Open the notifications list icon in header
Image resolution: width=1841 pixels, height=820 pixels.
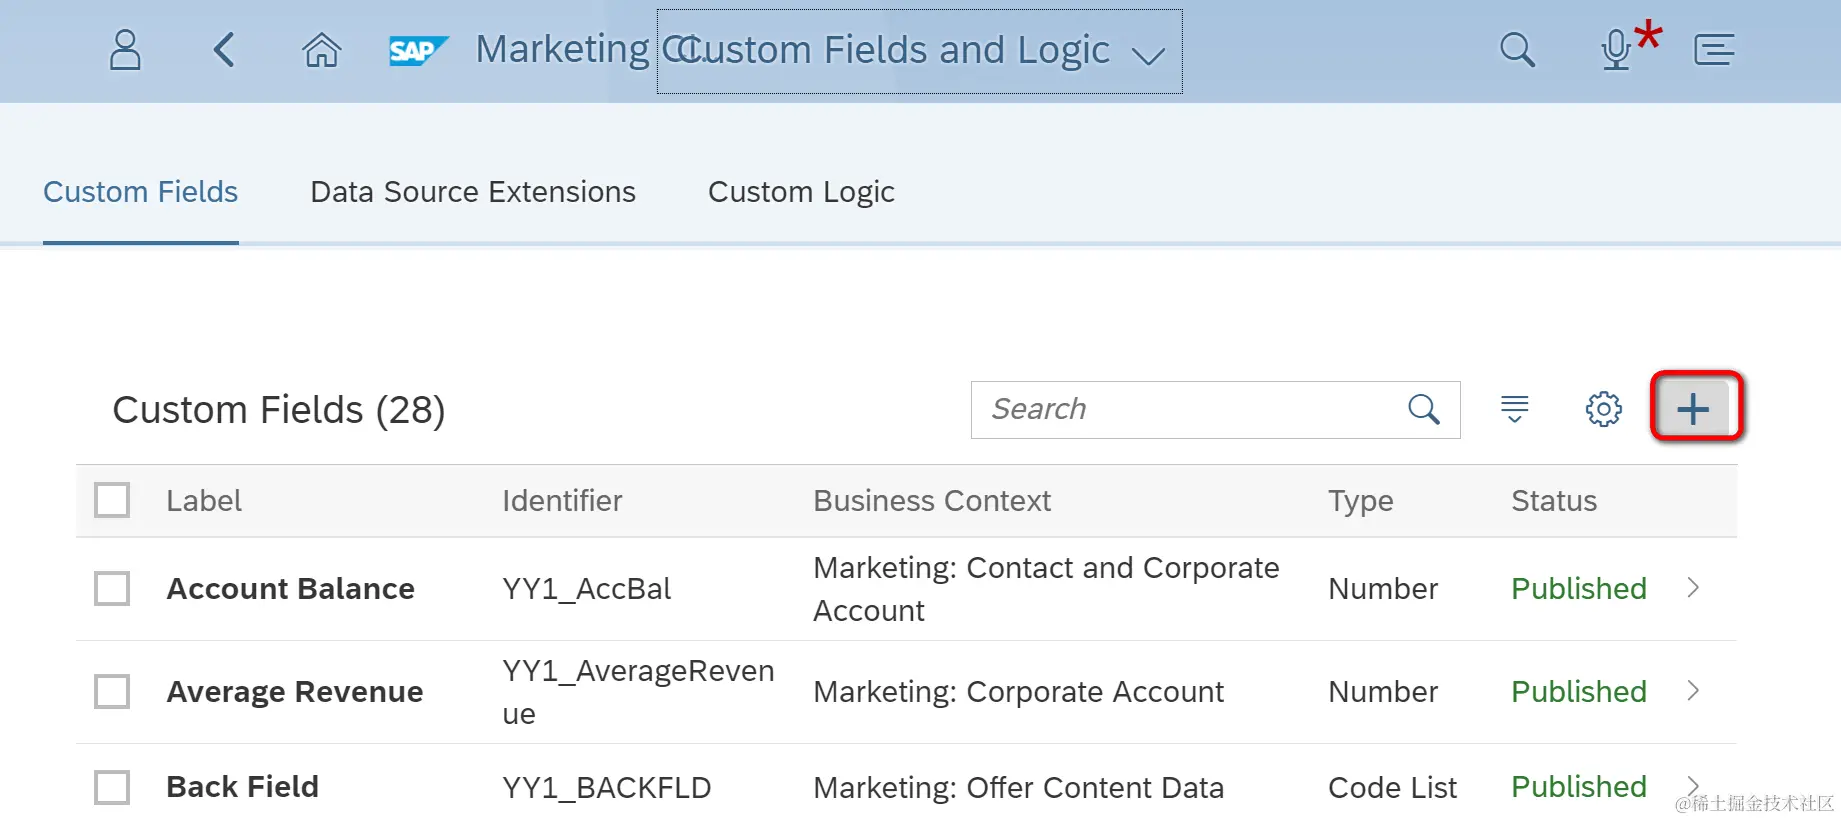click(x=1714, y=50)
